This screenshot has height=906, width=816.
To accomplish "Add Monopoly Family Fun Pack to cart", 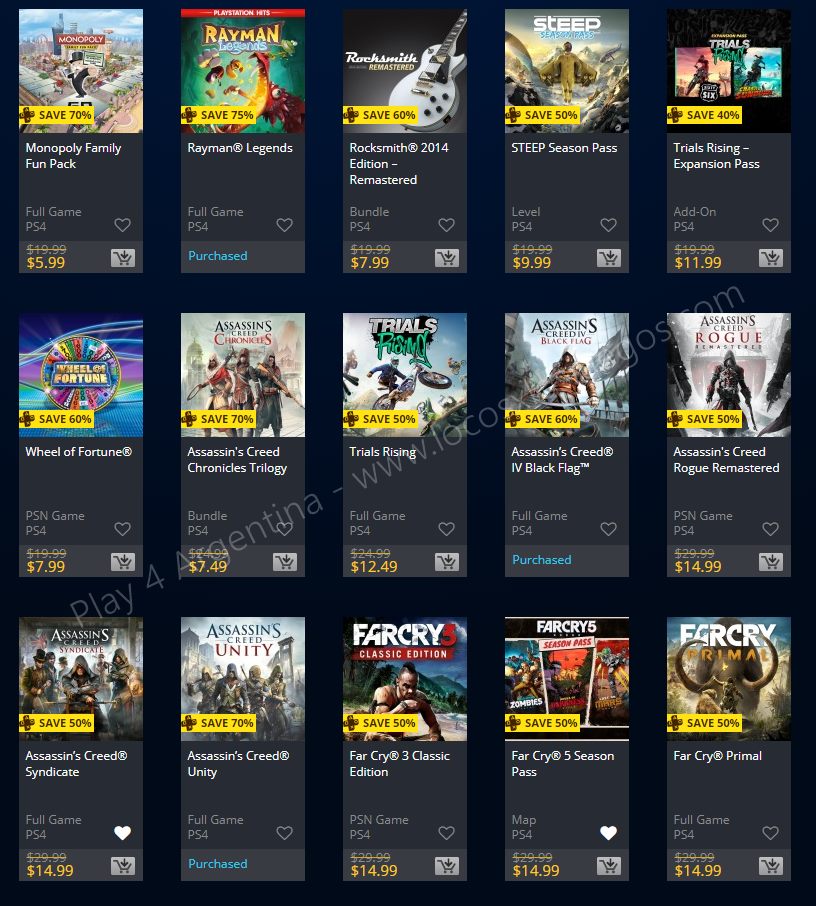I will click(123, 258).
